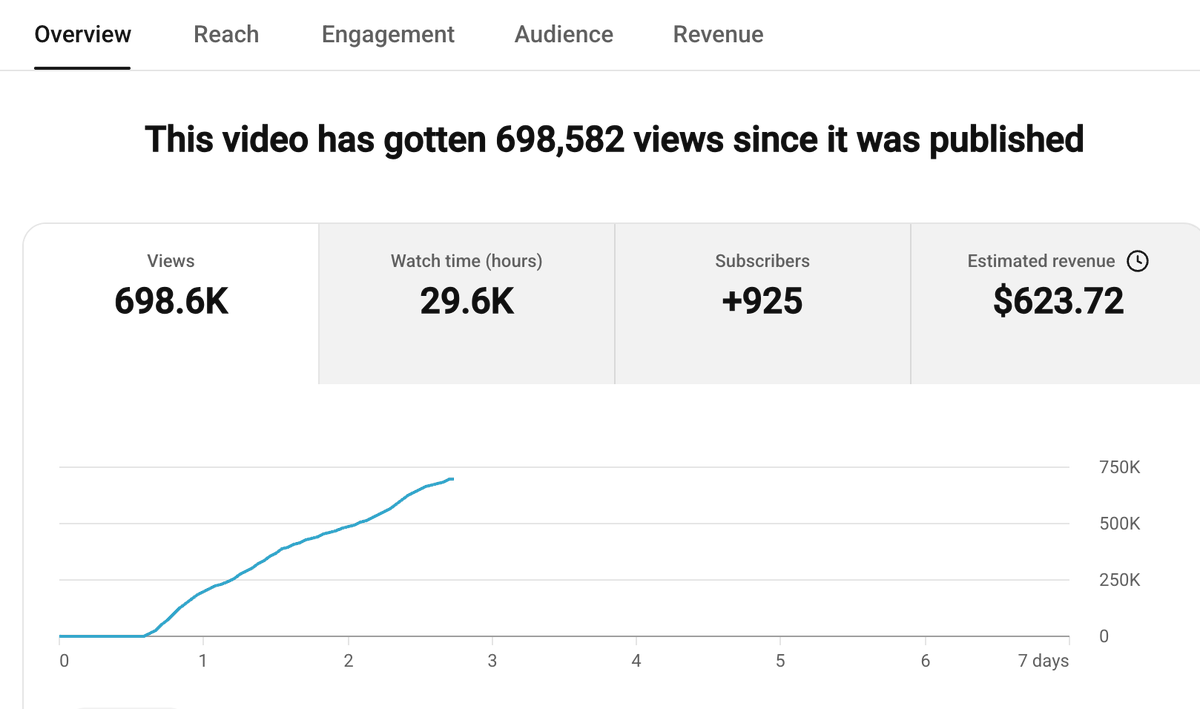Click the +925 subscribers value
The height and width of the screenshot is (709, 1200).
point(762,300)
